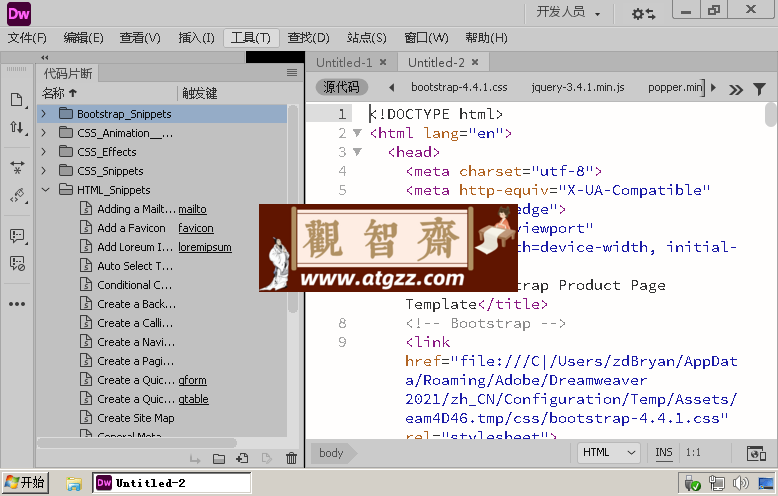
Task: Switch to the Untitled-1 tab
Action: click(x=344, y=62)
